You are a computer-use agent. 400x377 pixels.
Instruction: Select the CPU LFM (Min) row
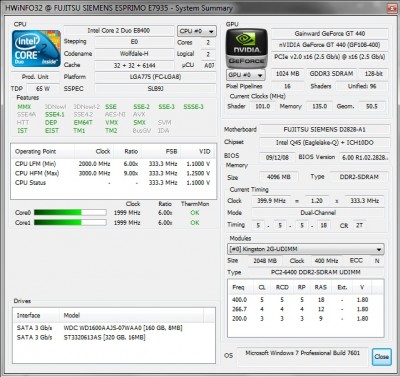113,164
